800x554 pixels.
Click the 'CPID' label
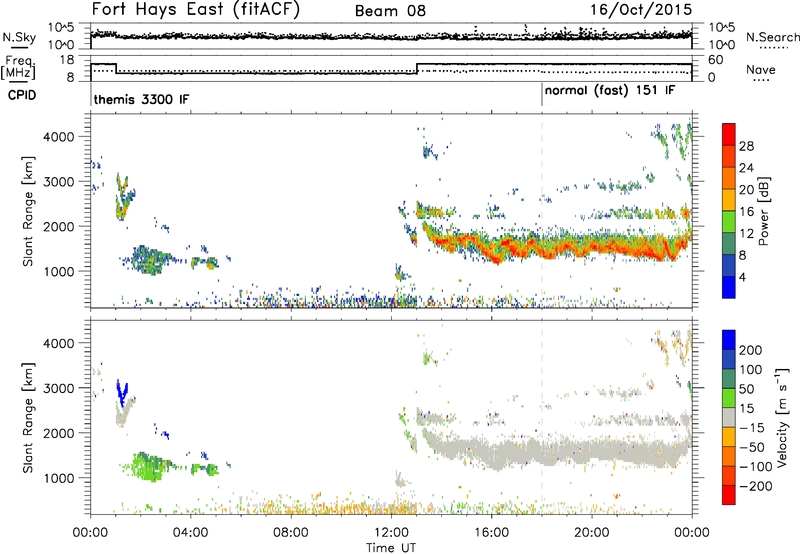[x=22, y=95]
